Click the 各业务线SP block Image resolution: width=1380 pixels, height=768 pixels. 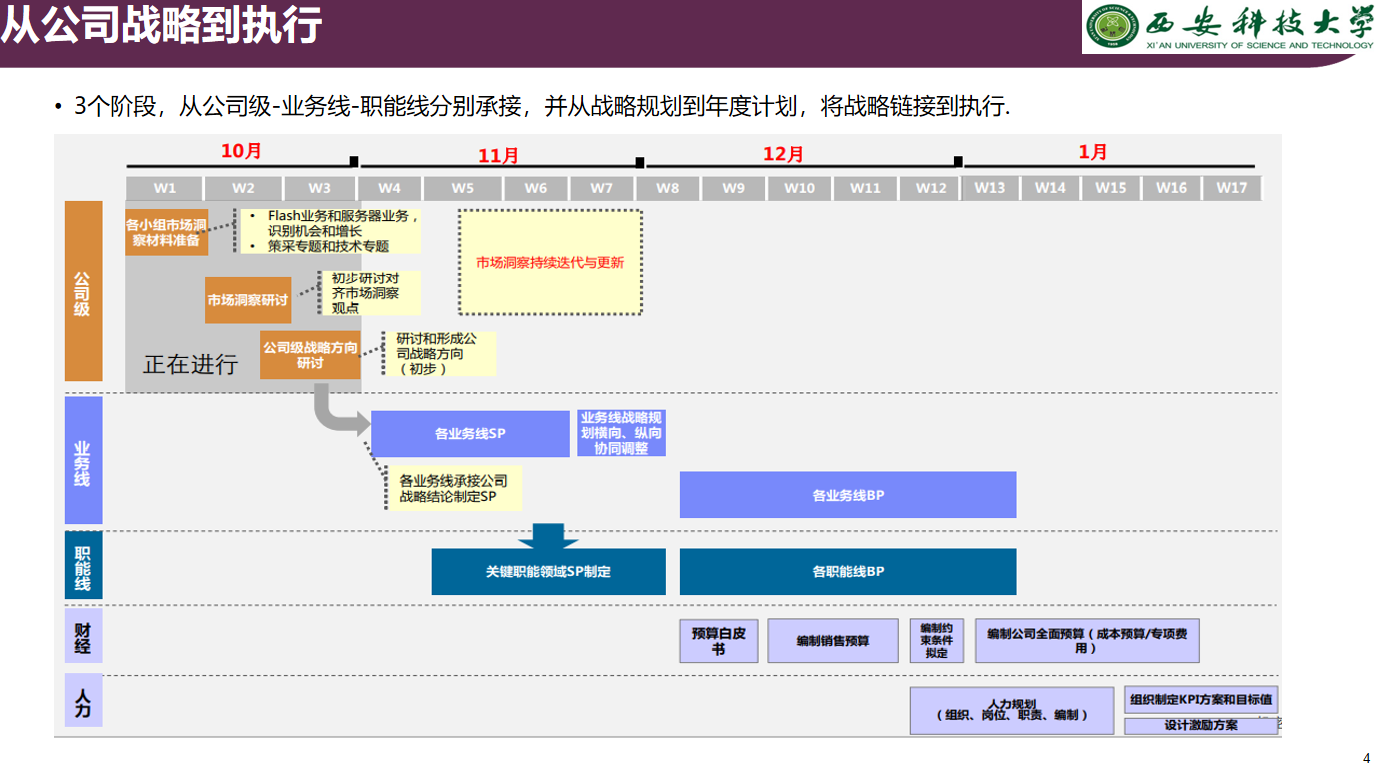[x=470, y=434]
